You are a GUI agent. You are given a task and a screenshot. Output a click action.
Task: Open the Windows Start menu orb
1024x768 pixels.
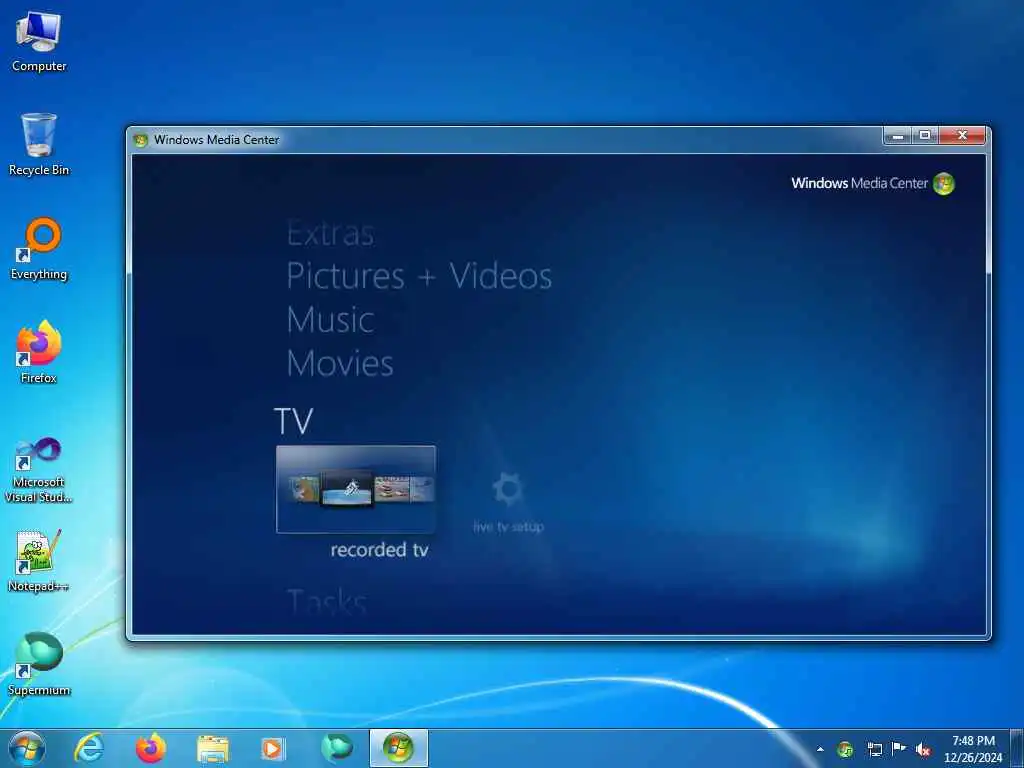click(27, 748)
